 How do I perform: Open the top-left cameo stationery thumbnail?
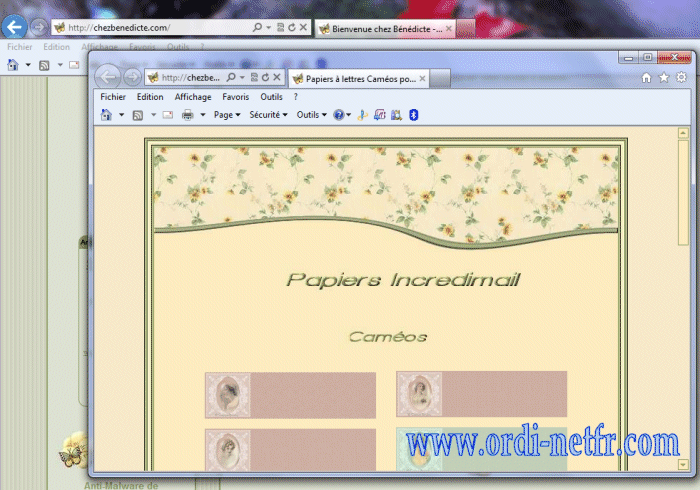click(290, 395)
